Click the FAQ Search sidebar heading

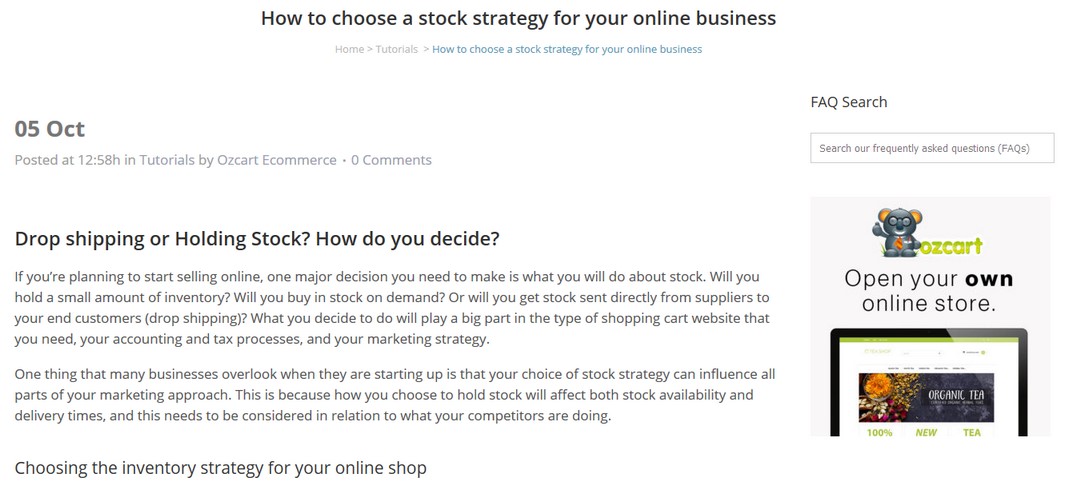point(849,102)
